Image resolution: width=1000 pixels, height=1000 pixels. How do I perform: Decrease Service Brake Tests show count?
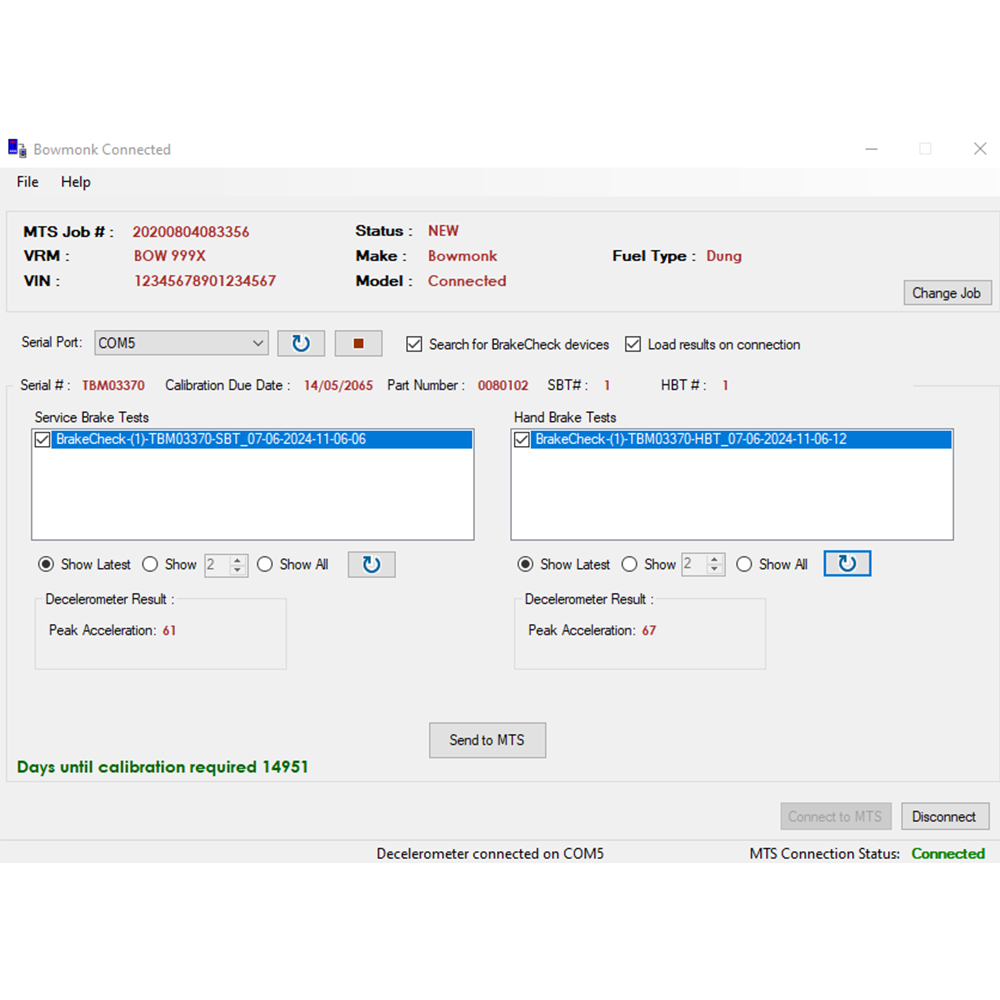(x=237, y=570)
